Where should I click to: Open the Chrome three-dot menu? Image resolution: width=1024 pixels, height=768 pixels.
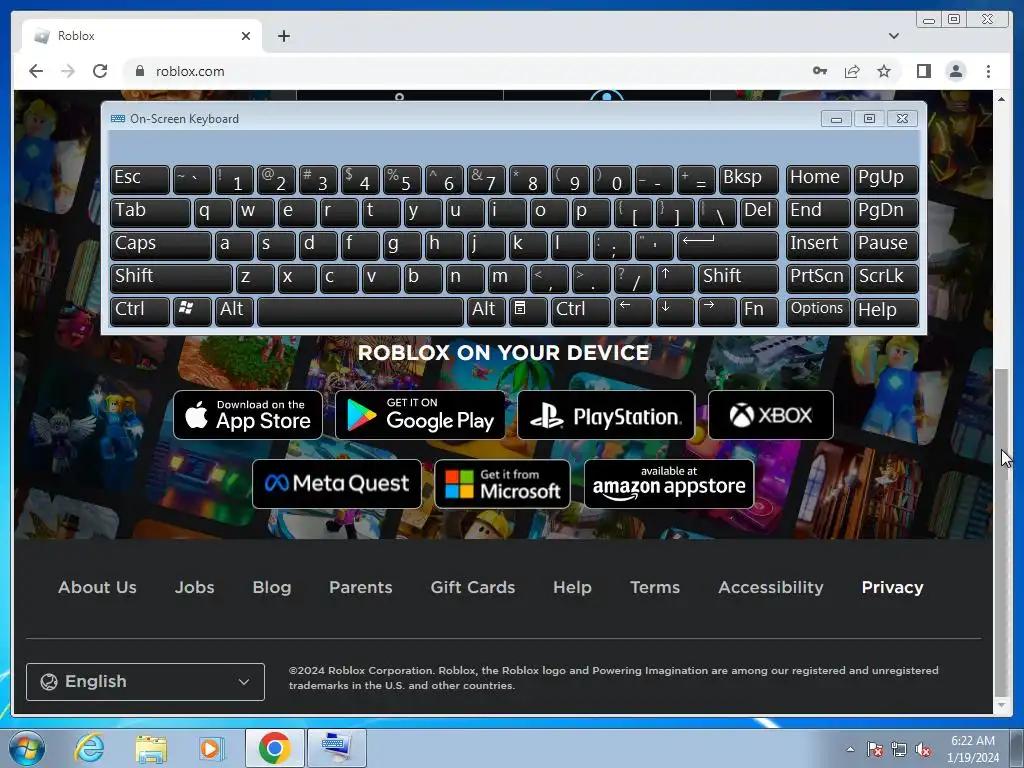click(988, 71)
